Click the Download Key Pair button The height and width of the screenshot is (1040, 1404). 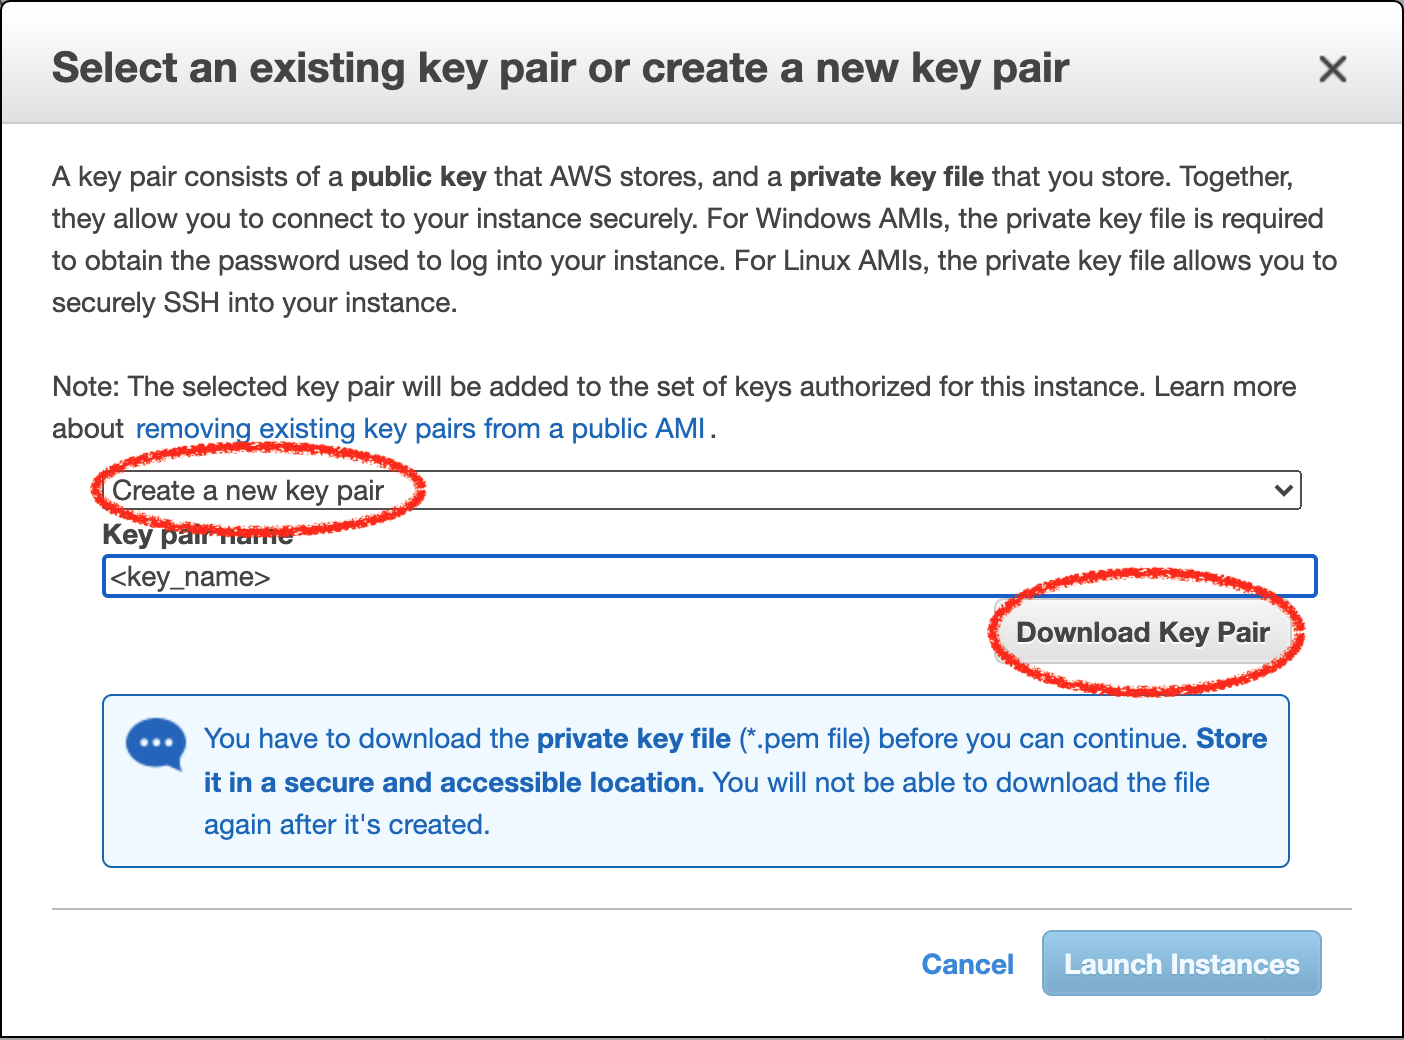1143,632
